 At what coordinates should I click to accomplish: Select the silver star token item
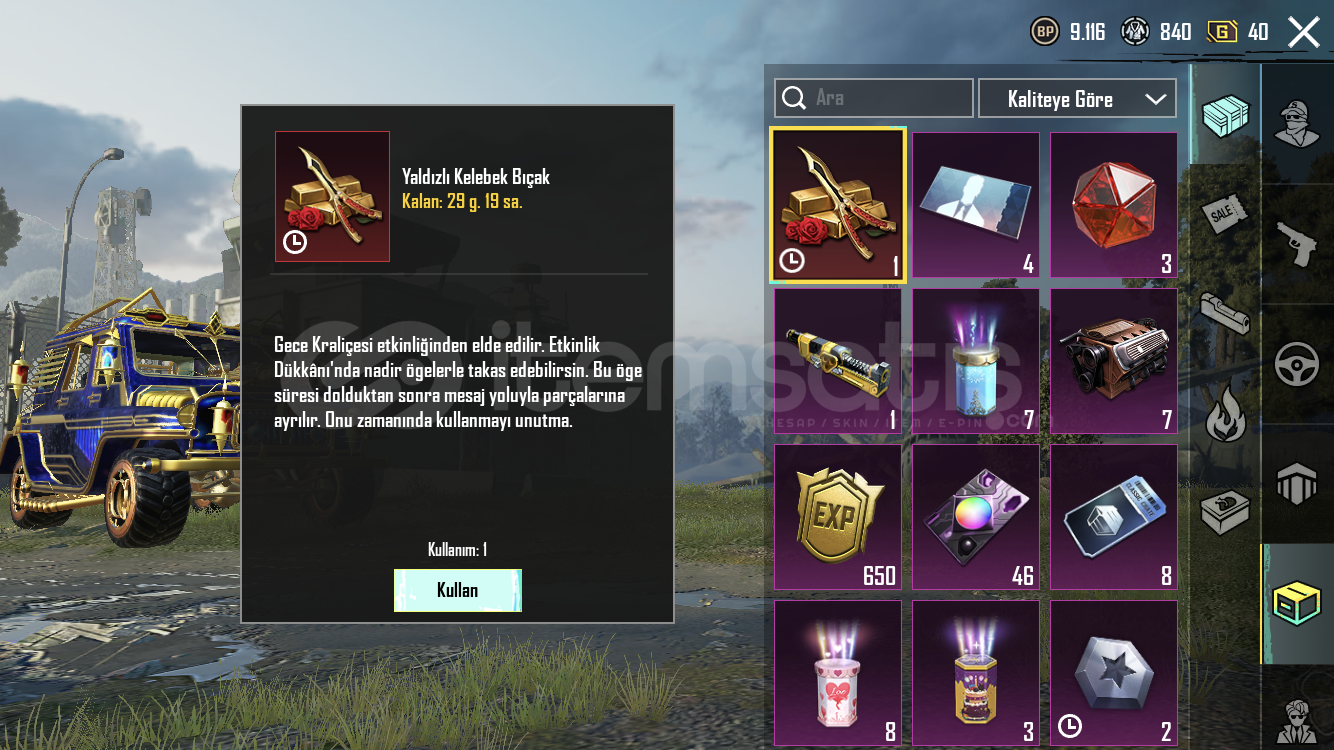click(1114, 673)
